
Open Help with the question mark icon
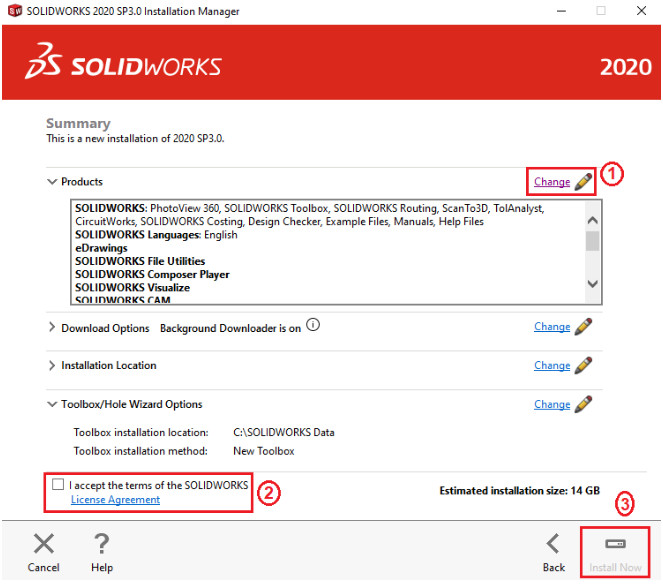coord(101,544)
